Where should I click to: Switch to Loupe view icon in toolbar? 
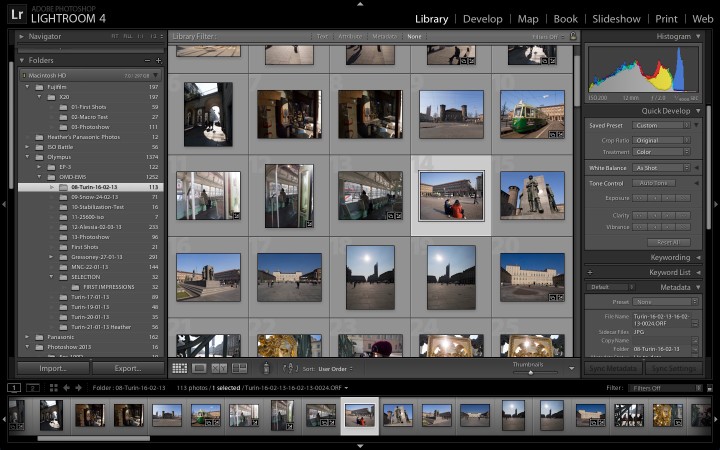[x=198, y=369]
